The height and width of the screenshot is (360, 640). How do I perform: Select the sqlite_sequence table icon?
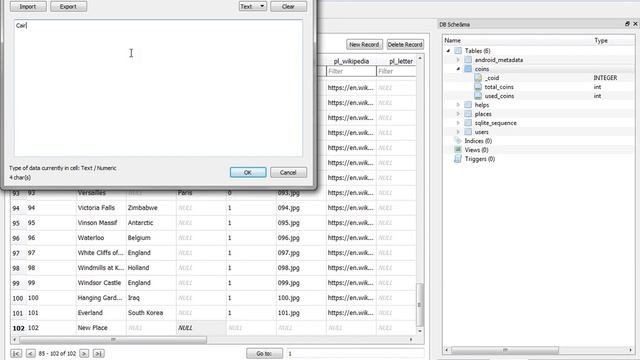[468, 122]
